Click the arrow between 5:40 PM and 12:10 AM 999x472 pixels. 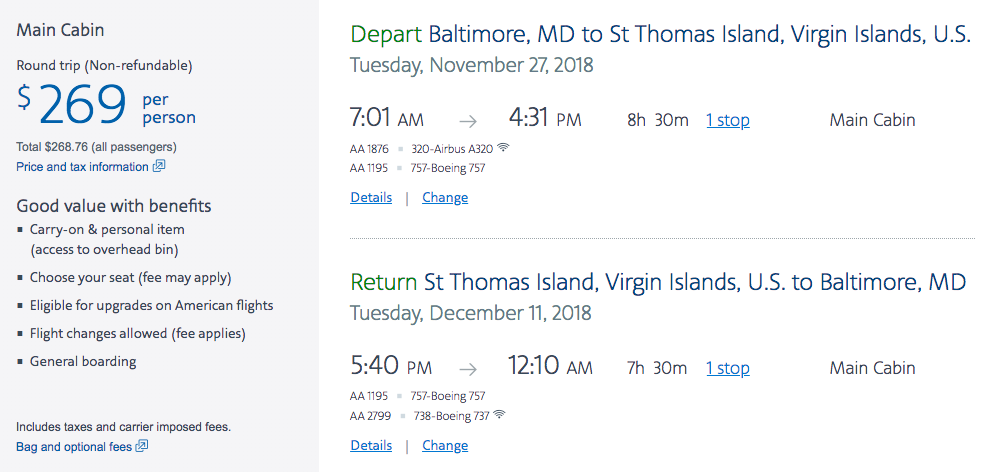[465, 368]
